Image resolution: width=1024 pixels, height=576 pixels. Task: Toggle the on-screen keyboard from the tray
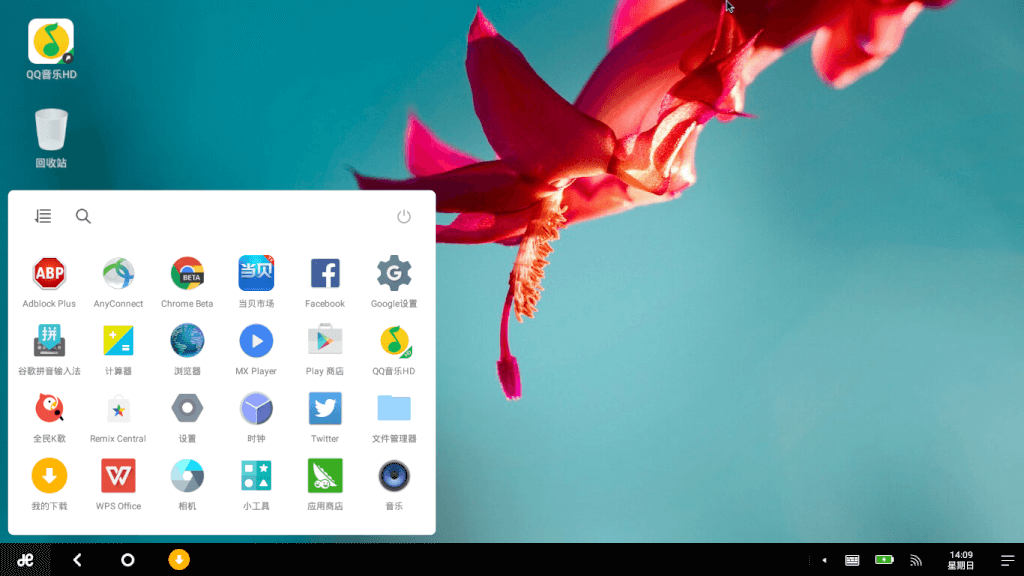[x=853, y=560]
